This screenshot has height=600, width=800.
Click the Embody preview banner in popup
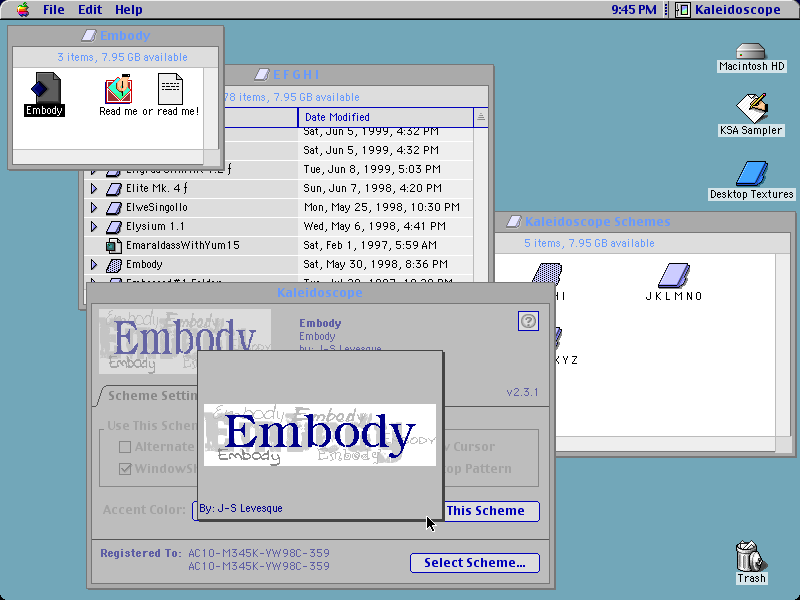(x=320, y=435)
